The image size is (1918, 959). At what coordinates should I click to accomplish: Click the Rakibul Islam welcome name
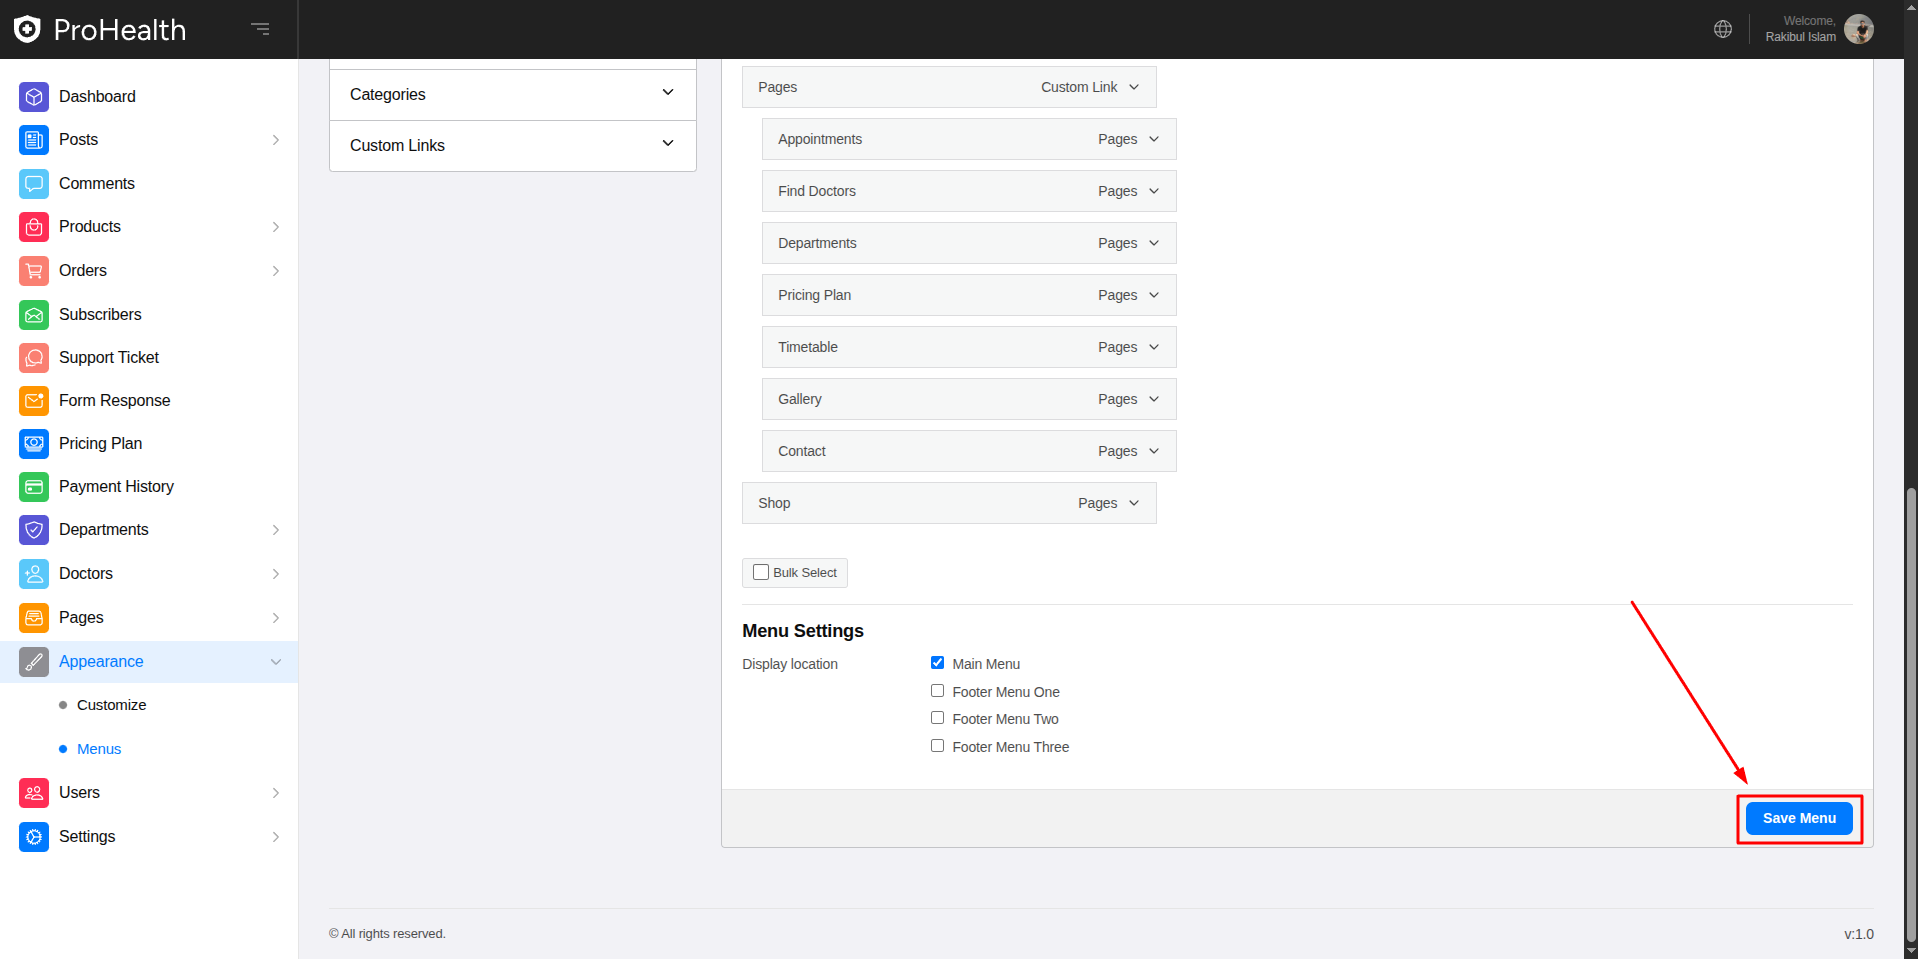[1800, 37]
